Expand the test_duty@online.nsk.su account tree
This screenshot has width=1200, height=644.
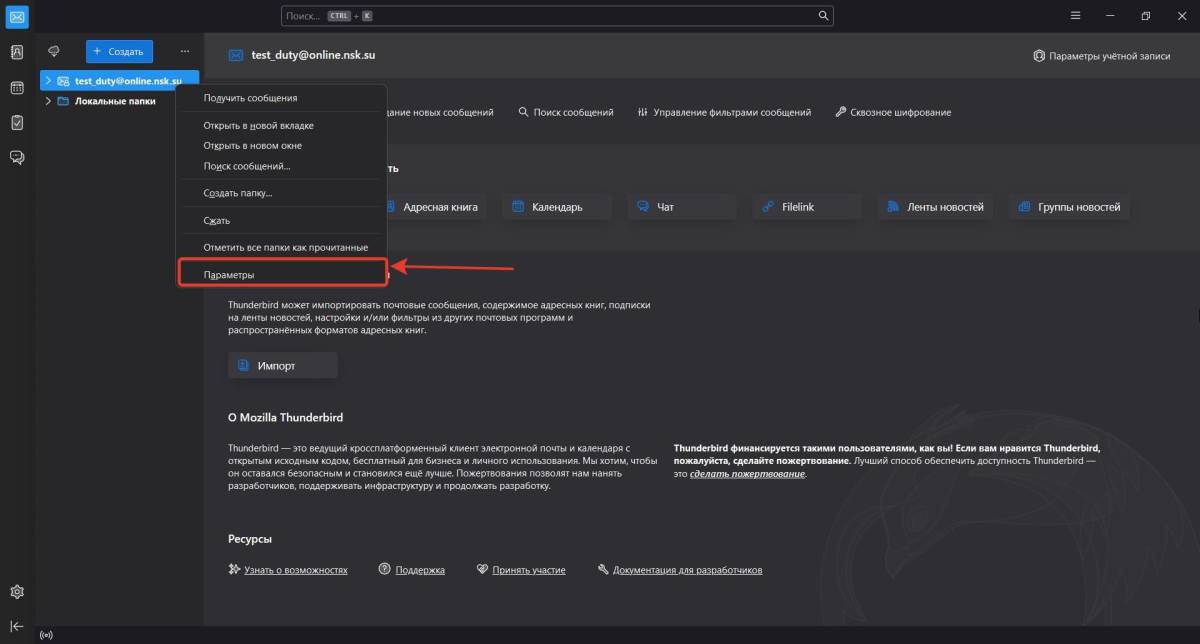[48, 80]
